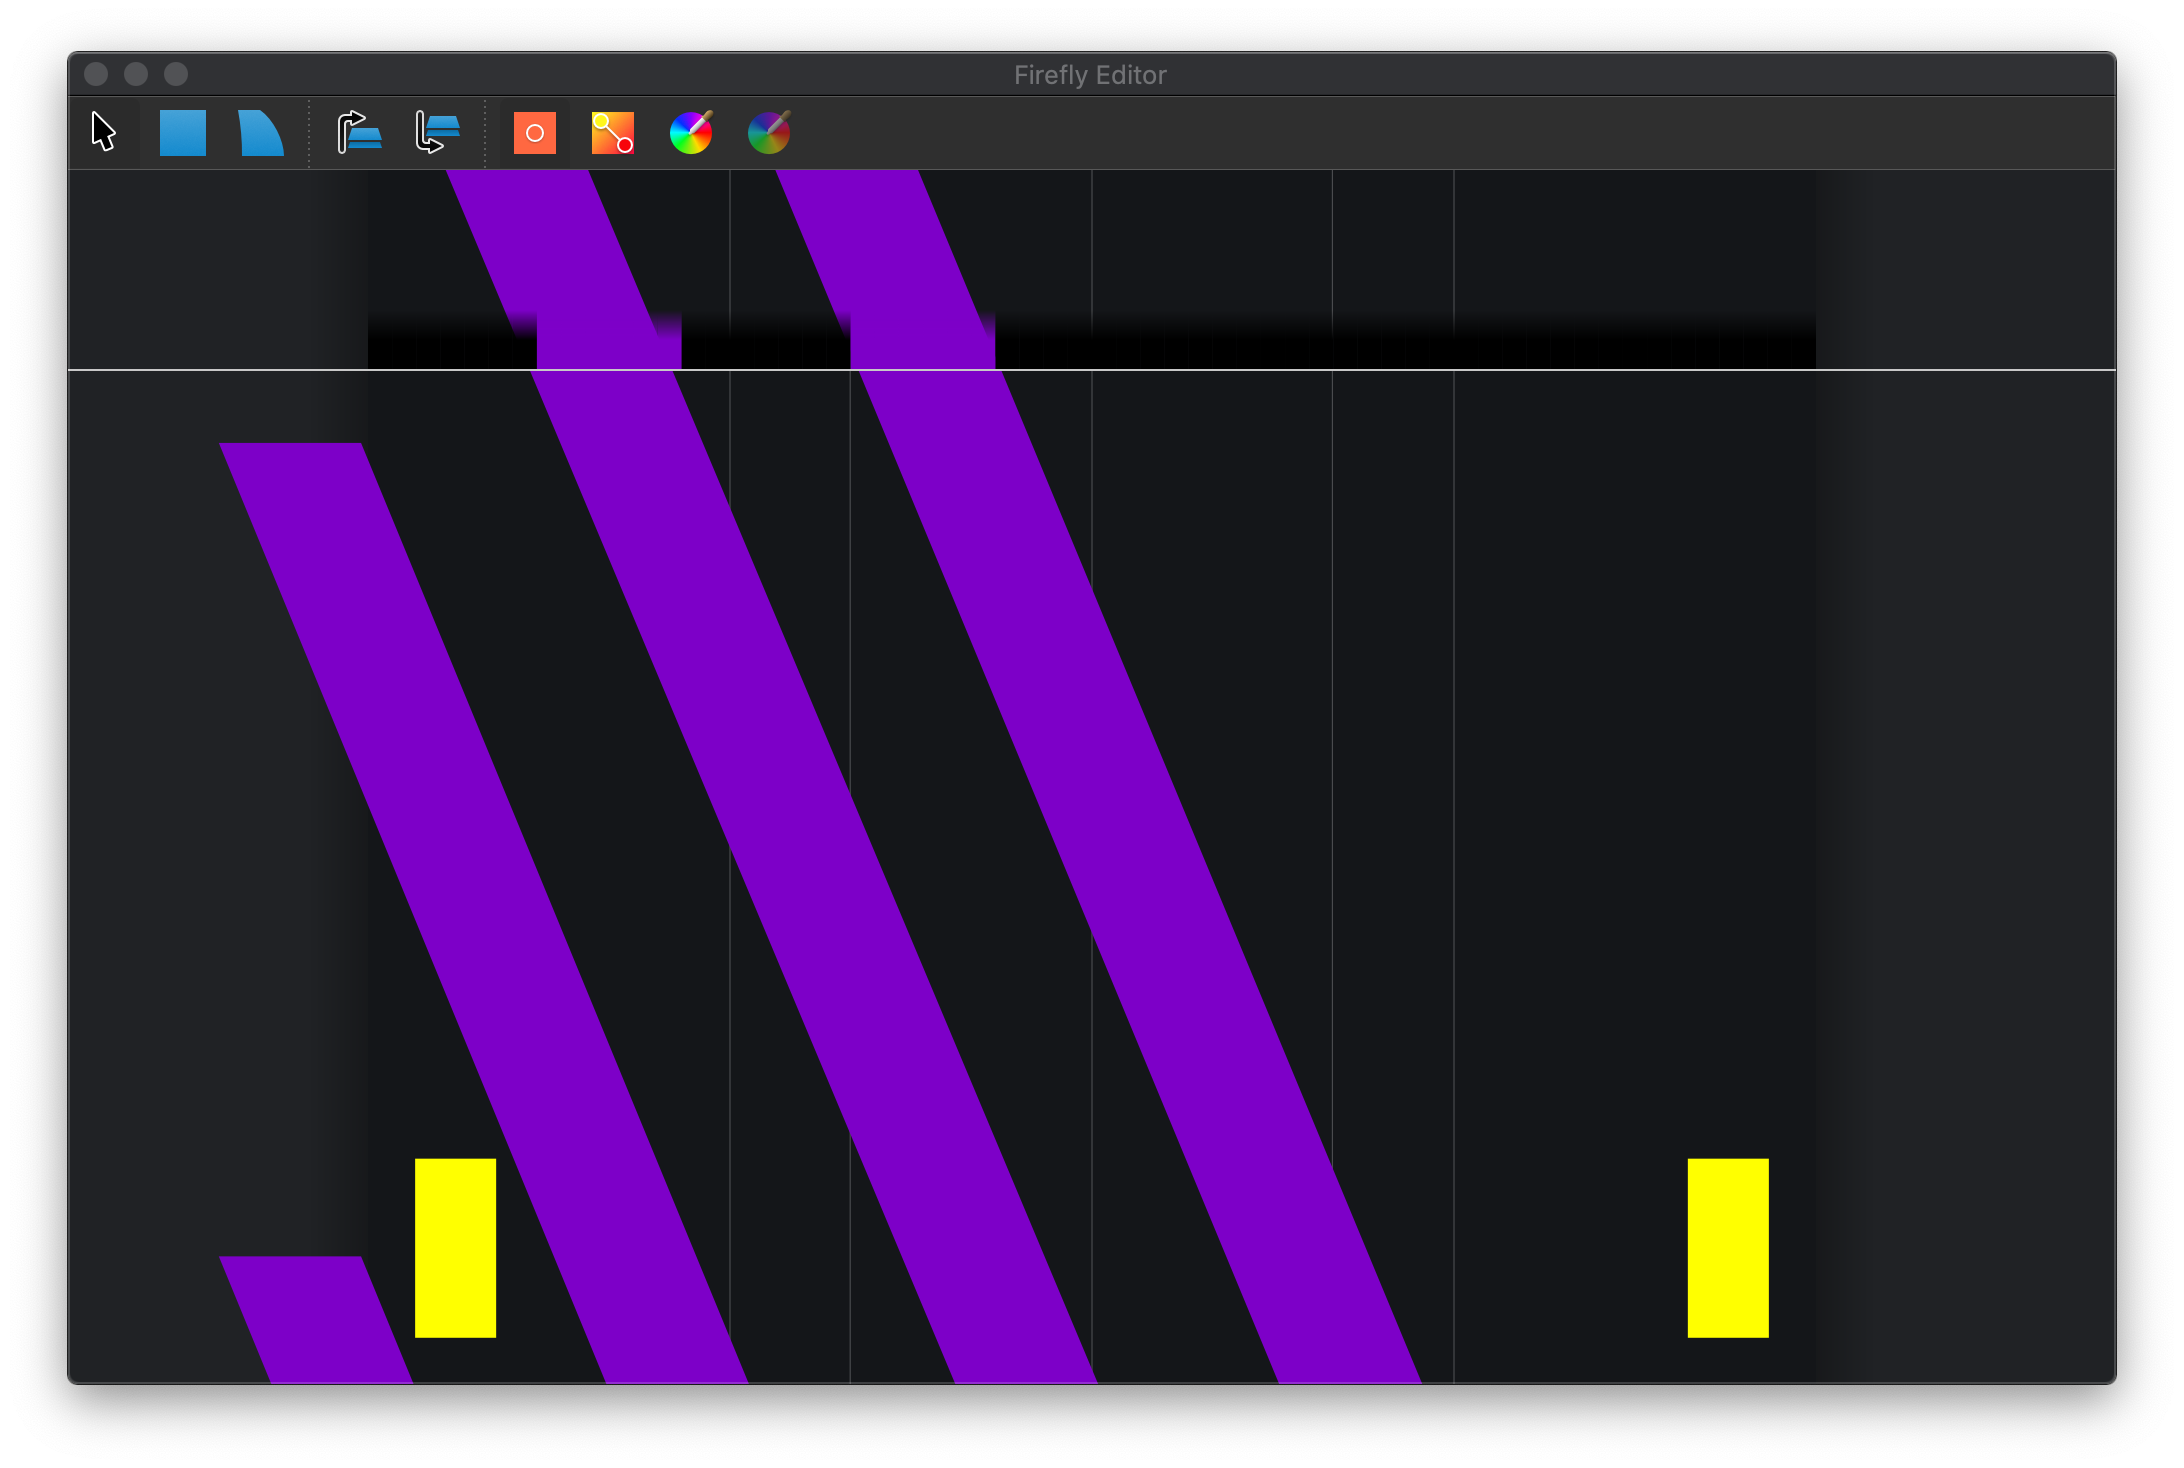Pick the blue rectangle shape tool
2184x1468 pixels.
183,133
